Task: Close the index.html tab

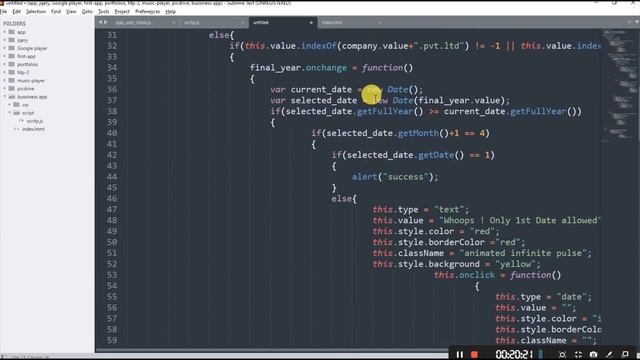Action: (380, 22)
